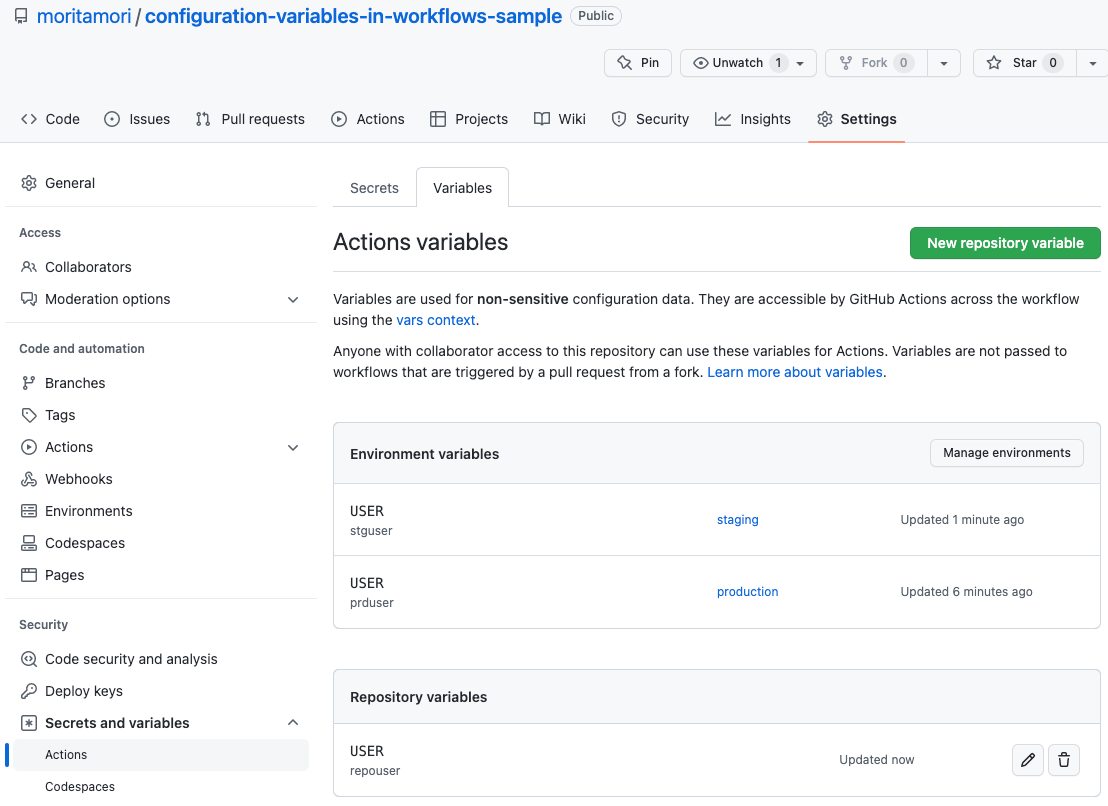
Task: Select General settings with the gear icon
Action: point(70,183)
